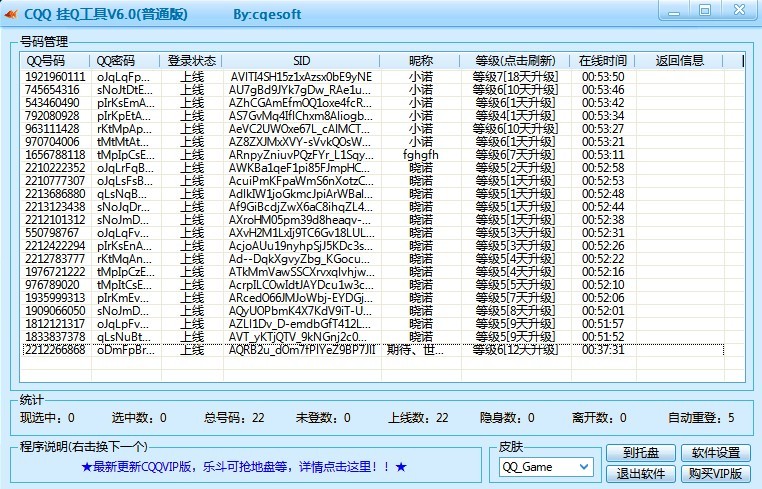Click the 未登数: 0 statistic
762x489 pixels.
click(x=323, y=418)
